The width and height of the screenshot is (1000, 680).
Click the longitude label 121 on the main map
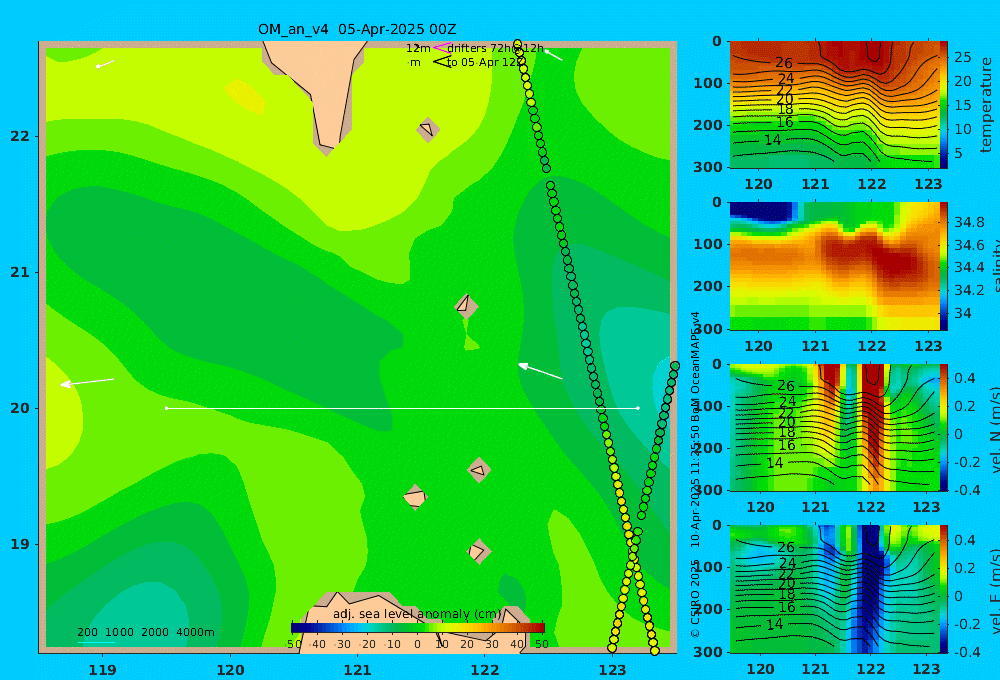pyautogui.click(x=358, y=670)
